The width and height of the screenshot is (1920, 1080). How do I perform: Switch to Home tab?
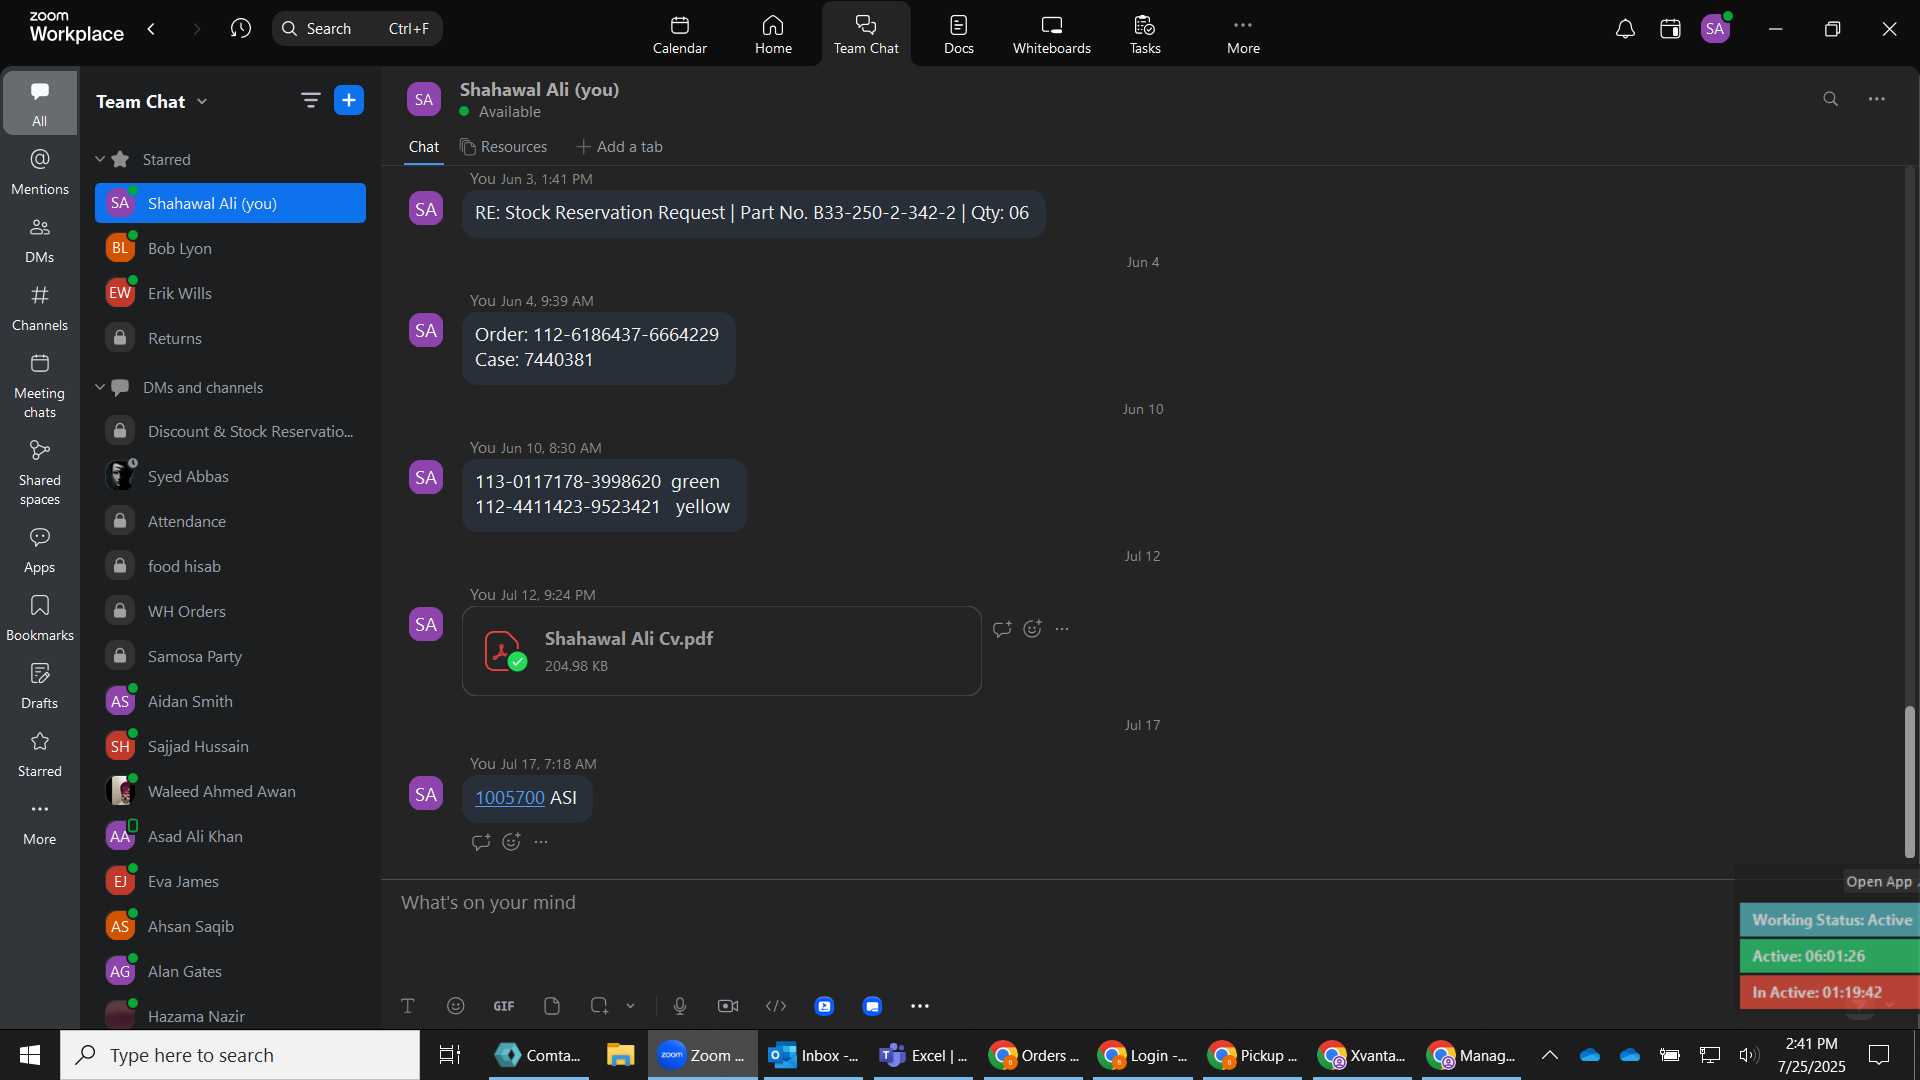[773, 34]
